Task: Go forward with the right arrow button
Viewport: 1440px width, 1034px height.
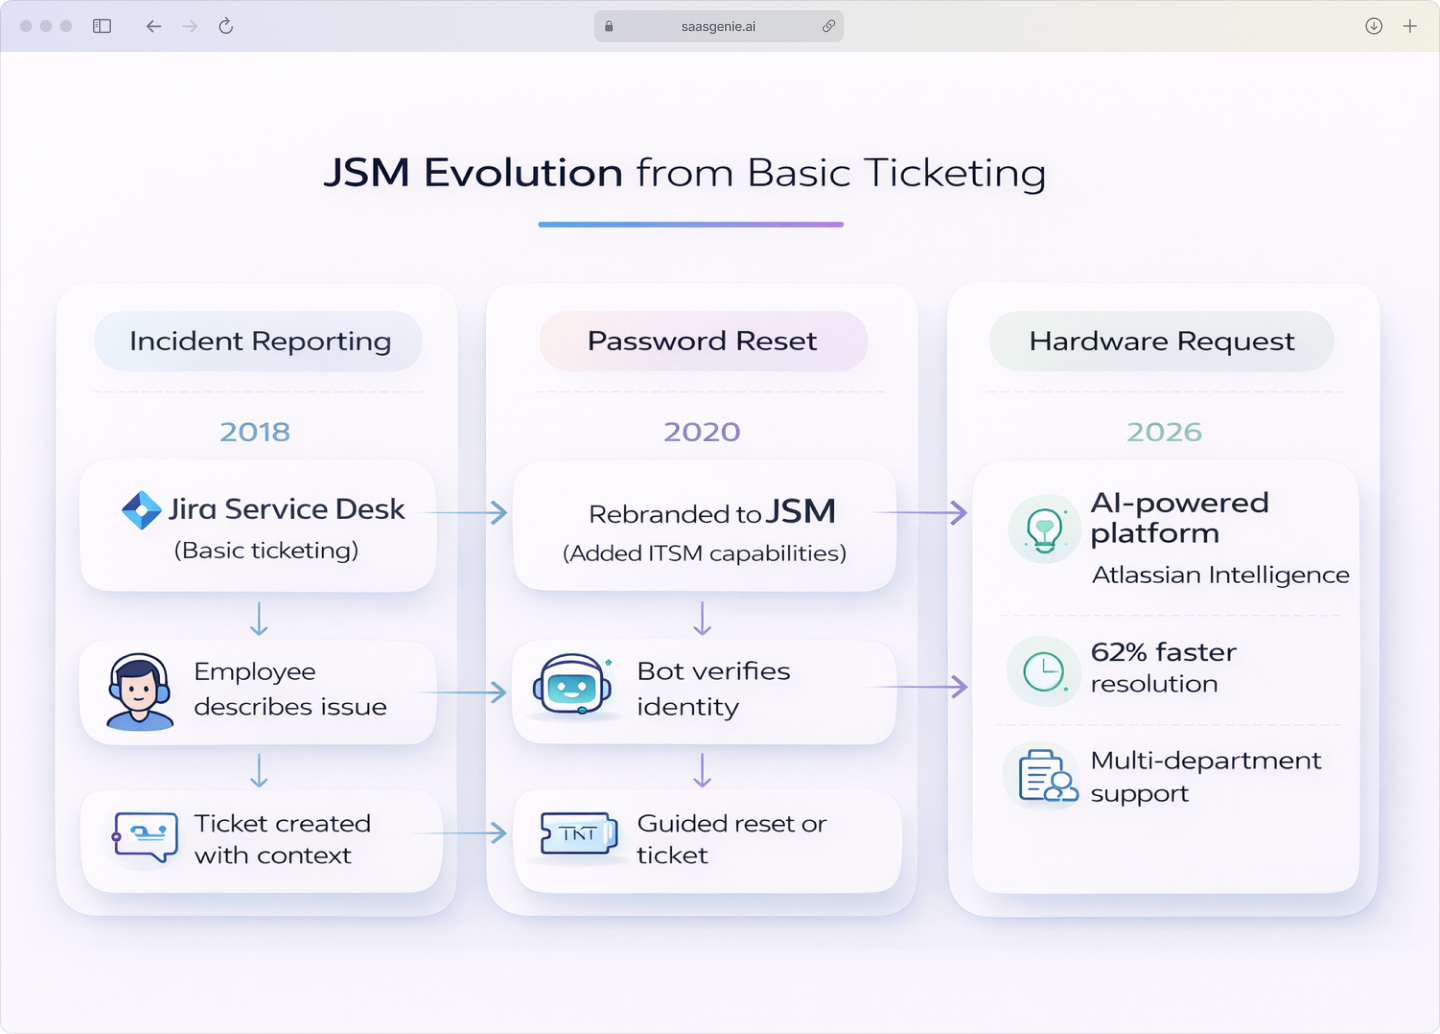Action: click(x=190, y=26)
